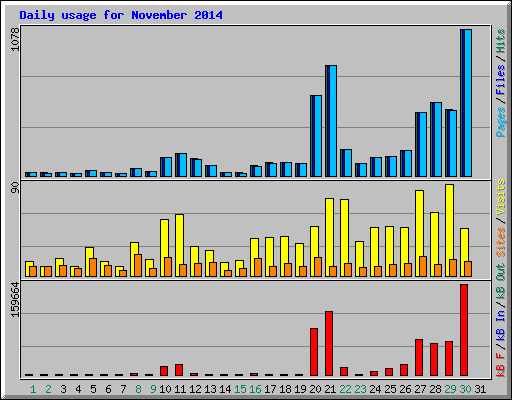Click day 27's red kB bar
512x400 pixels.
click(x=419, y=358)
